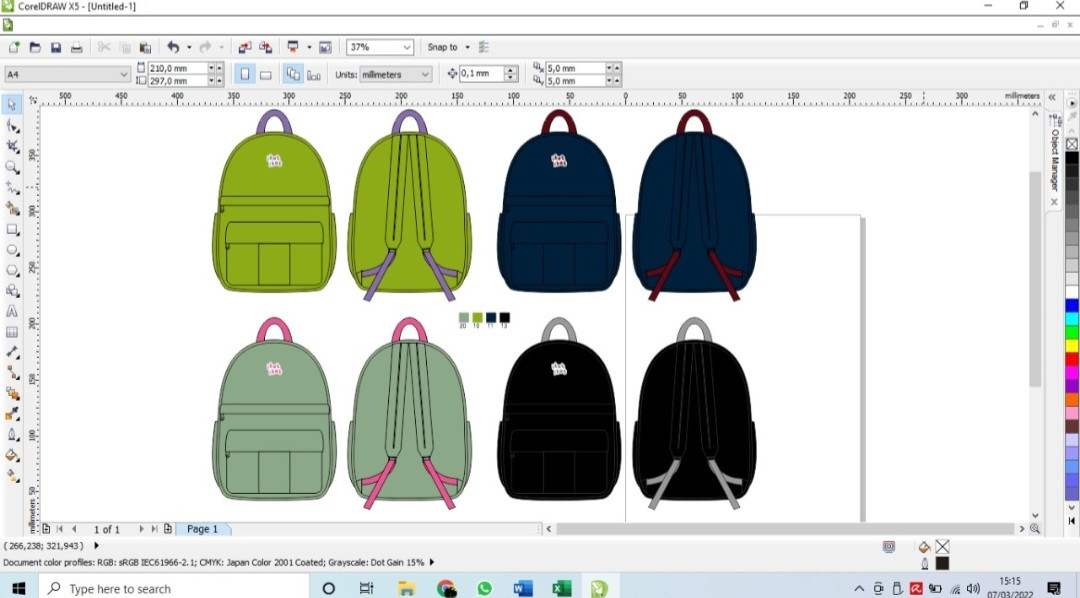The image size is (1080, 598).
Task: Click the Windows Type here to search box
Action: click(174, 588)
